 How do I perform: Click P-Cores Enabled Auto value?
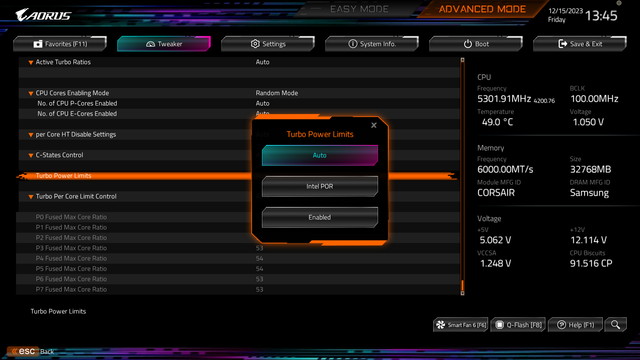click(262, 104)
